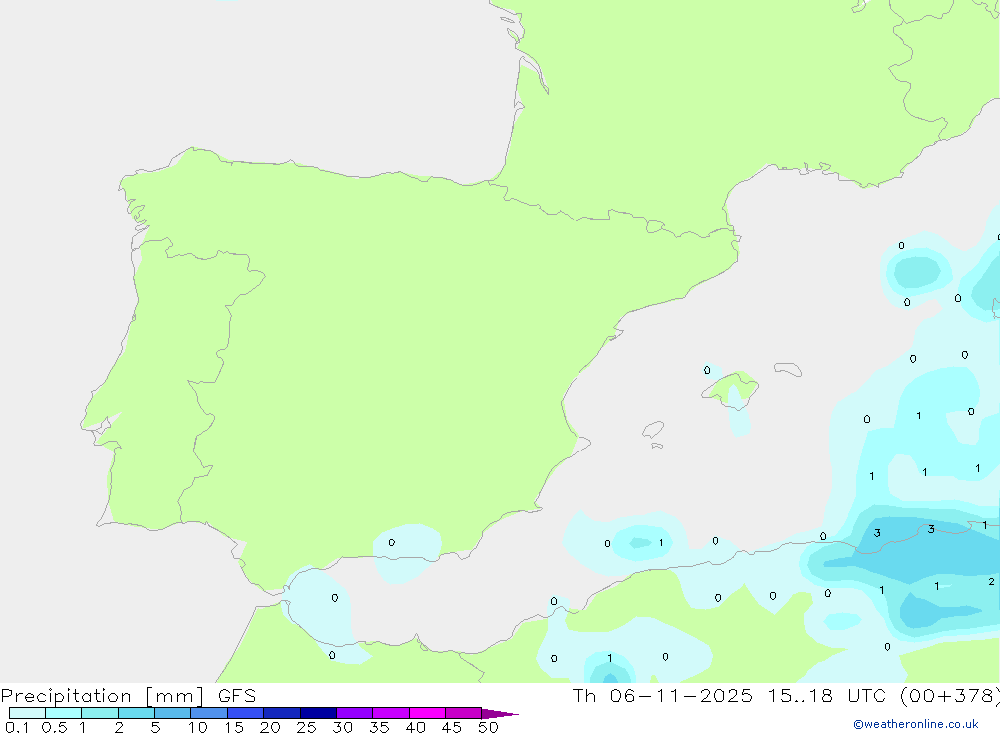1000x733 pixels.
Task: Pick the 45–50 mm legend color swatch
Action: 463,713
